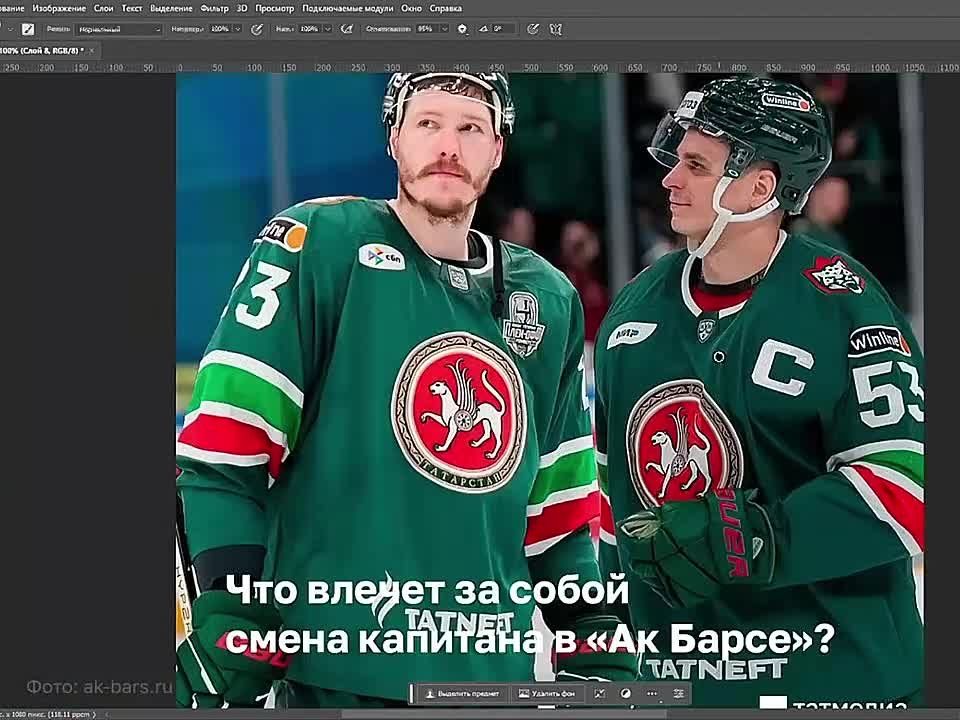Open the symmetry butterfly options
This screenshot has width=960, height=720.
click(555, 29)
